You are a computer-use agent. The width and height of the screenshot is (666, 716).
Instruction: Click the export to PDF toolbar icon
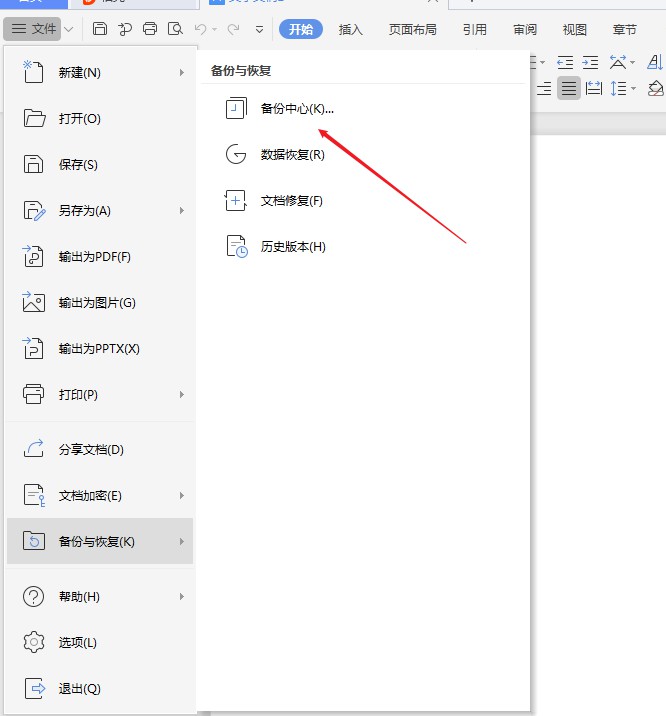click(x=125, y=29)
